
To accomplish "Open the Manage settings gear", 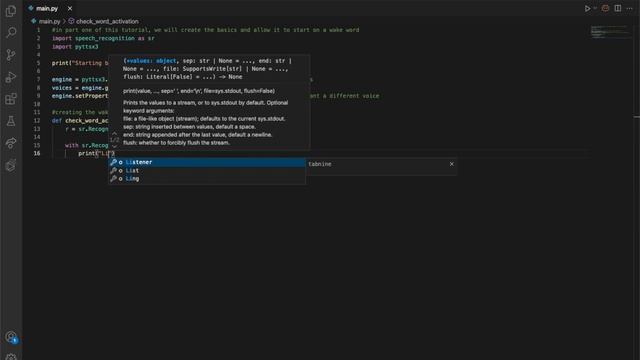I will click(x=11, y=357).
